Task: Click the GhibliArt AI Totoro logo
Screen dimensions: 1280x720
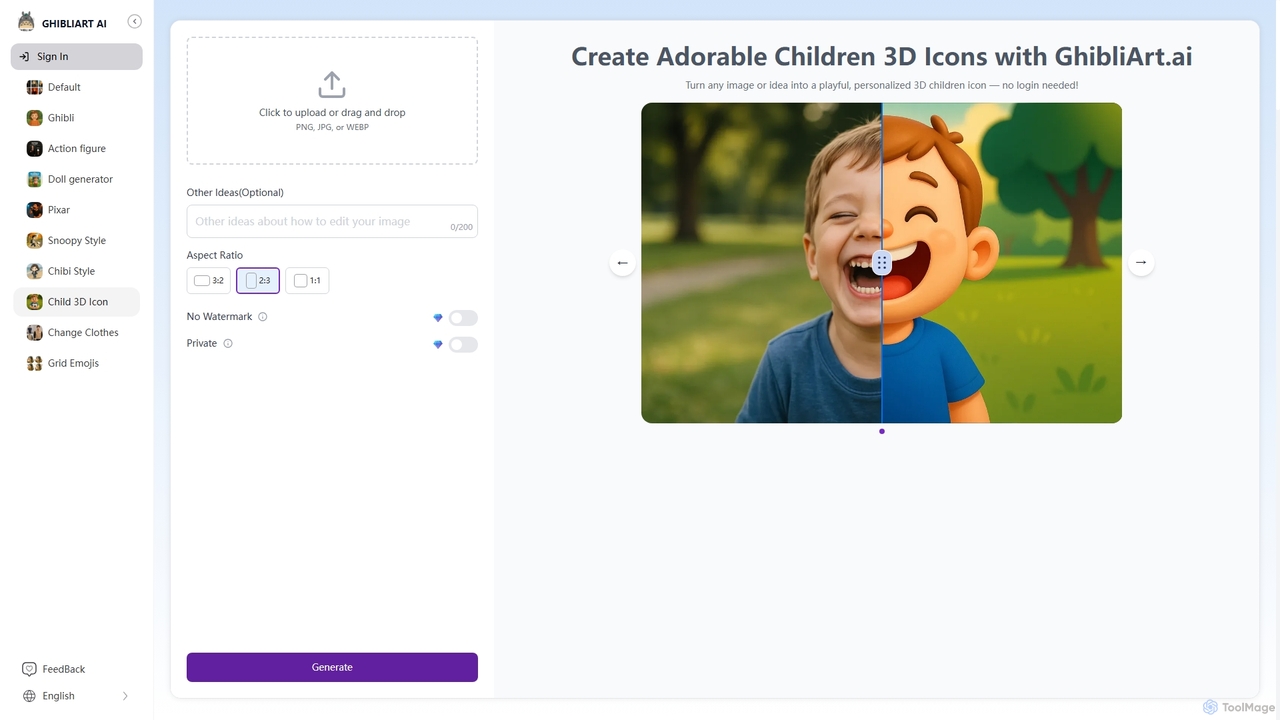Action: pyautogui.click(x=26, y=22)
